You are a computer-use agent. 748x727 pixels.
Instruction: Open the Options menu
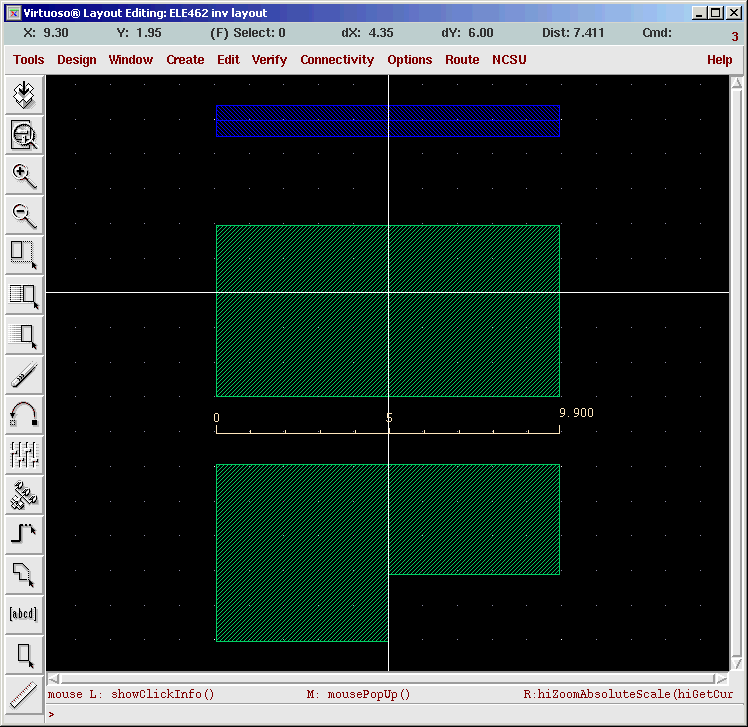[x=410, y=60]
